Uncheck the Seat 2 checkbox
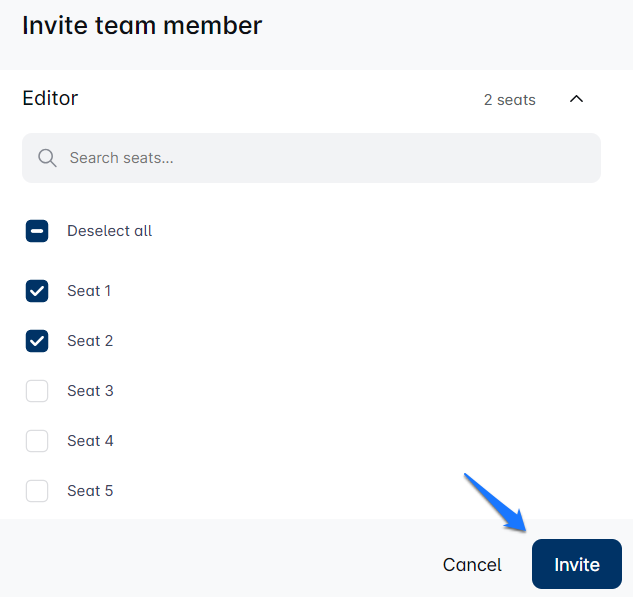The image size is (633, 597). pos(37,341)
